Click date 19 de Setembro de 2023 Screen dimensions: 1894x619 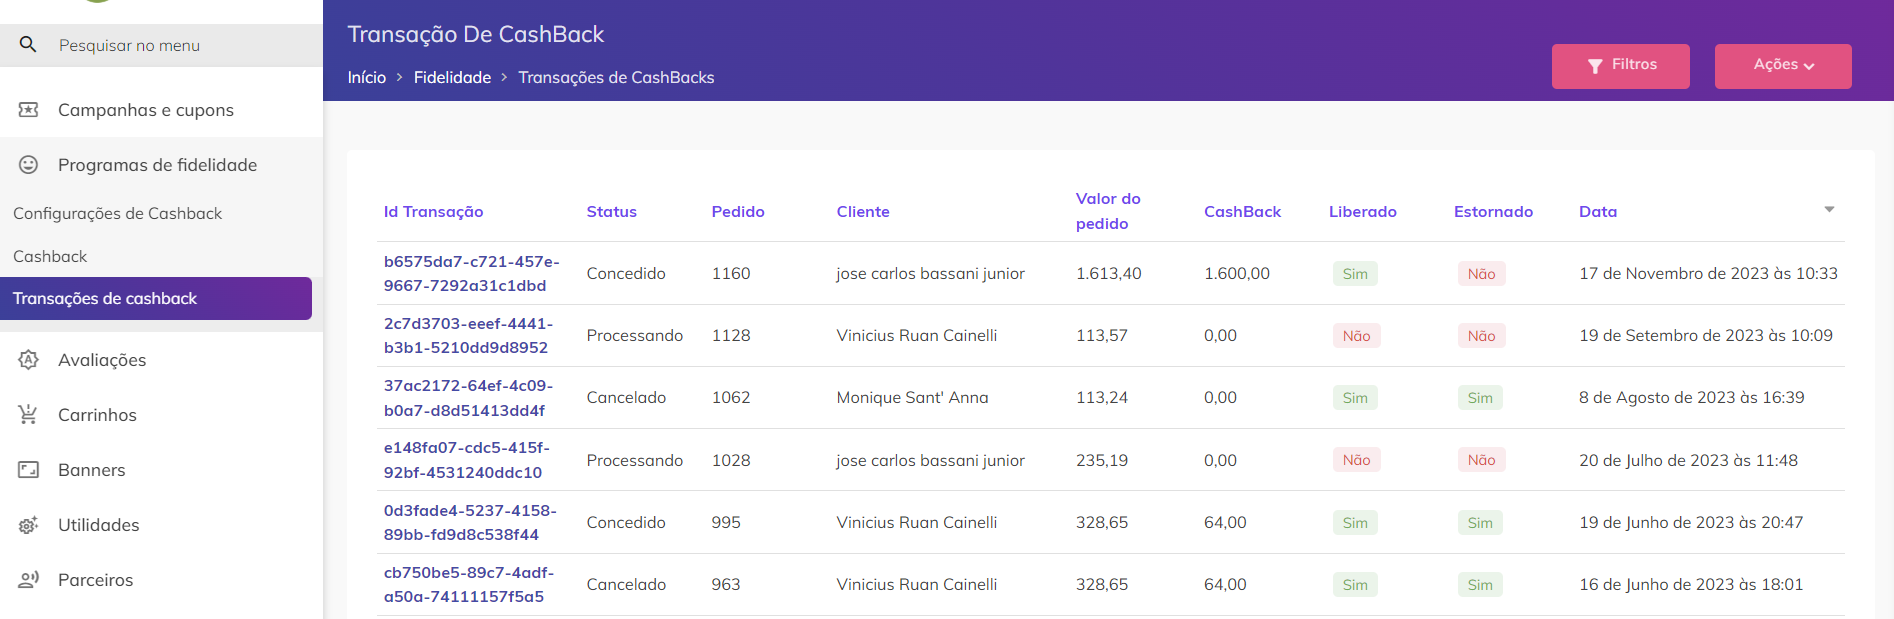pos(1706,335)
